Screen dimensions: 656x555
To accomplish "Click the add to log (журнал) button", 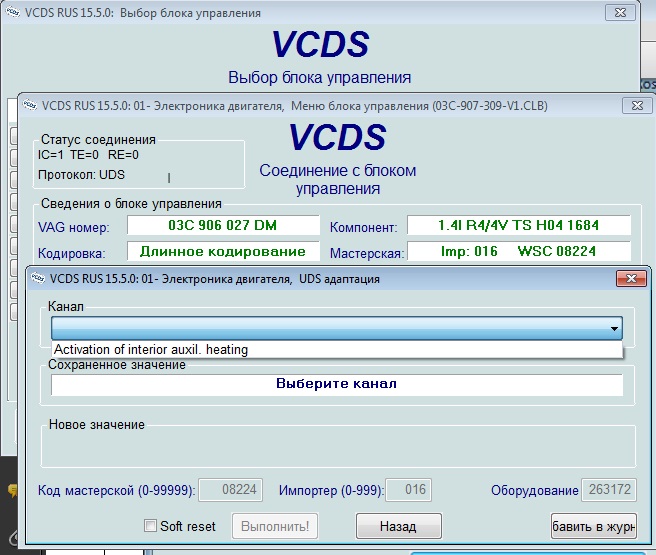I will pos(594,526).
